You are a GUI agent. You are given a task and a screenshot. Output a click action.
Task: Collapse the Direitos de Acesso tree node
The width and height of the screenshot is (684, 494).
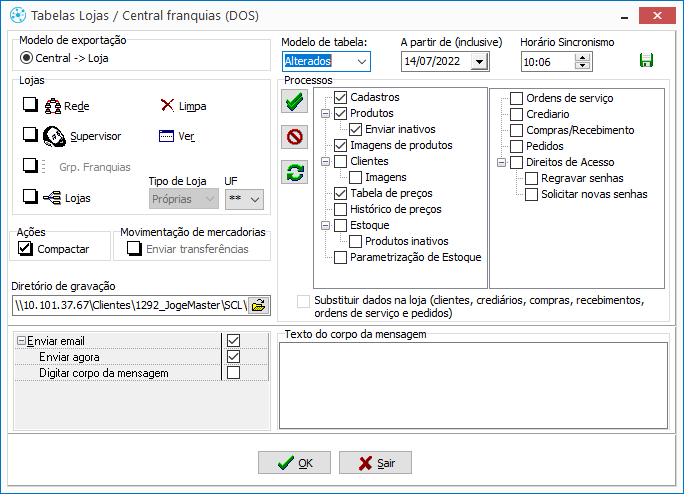point(502,162)
